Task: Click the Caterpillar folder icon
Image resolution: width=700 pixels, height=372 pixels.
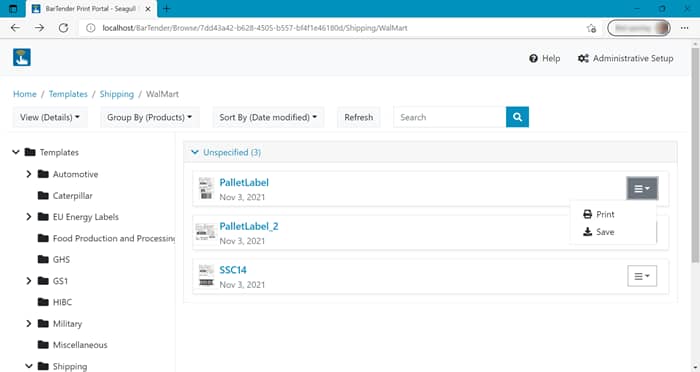Action: pyautogui.click(x=43, y=195)
